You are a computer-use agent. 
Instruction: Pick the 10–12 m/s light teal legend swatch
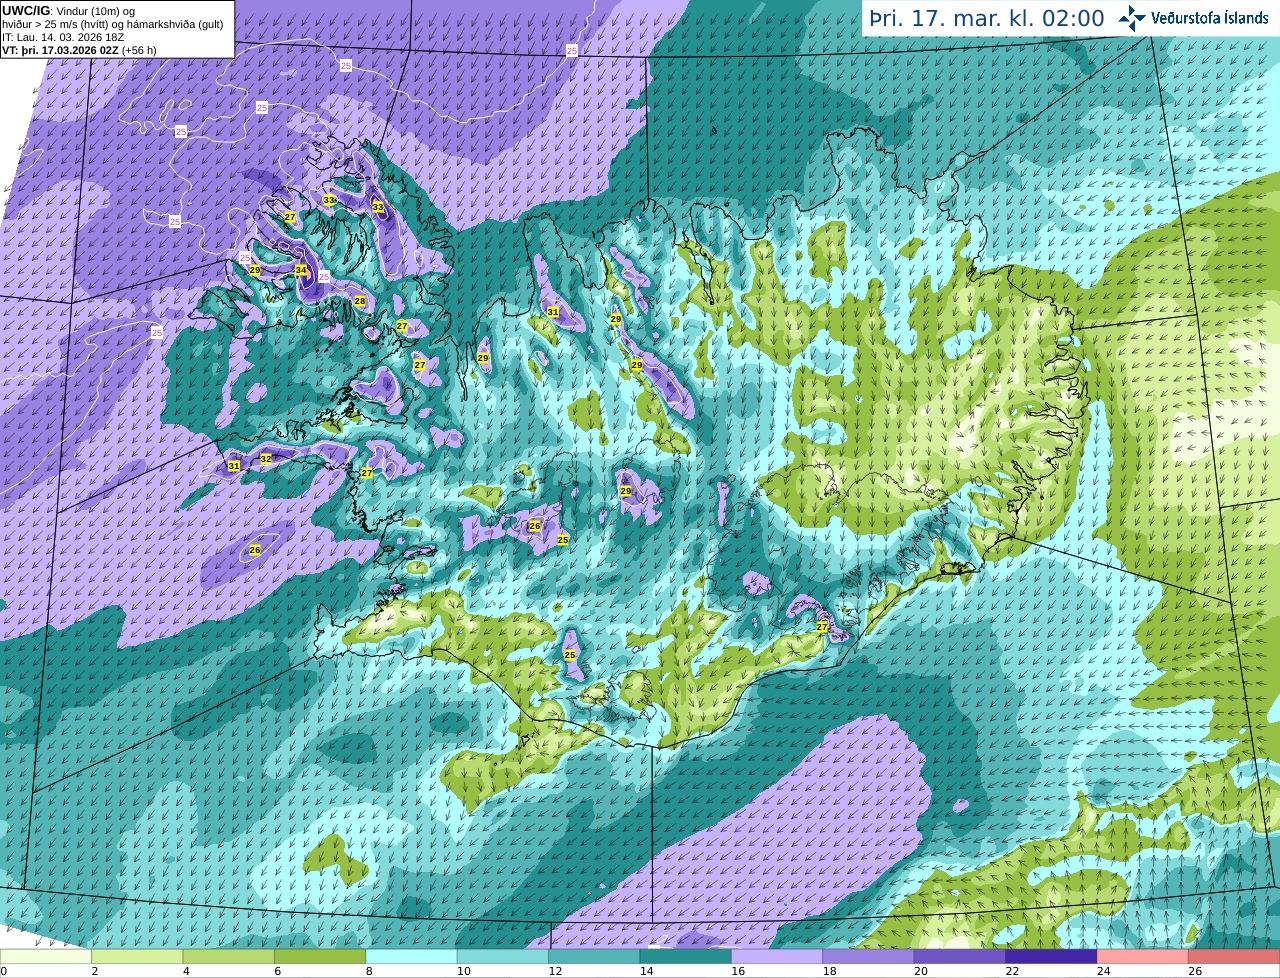point(503,957)
